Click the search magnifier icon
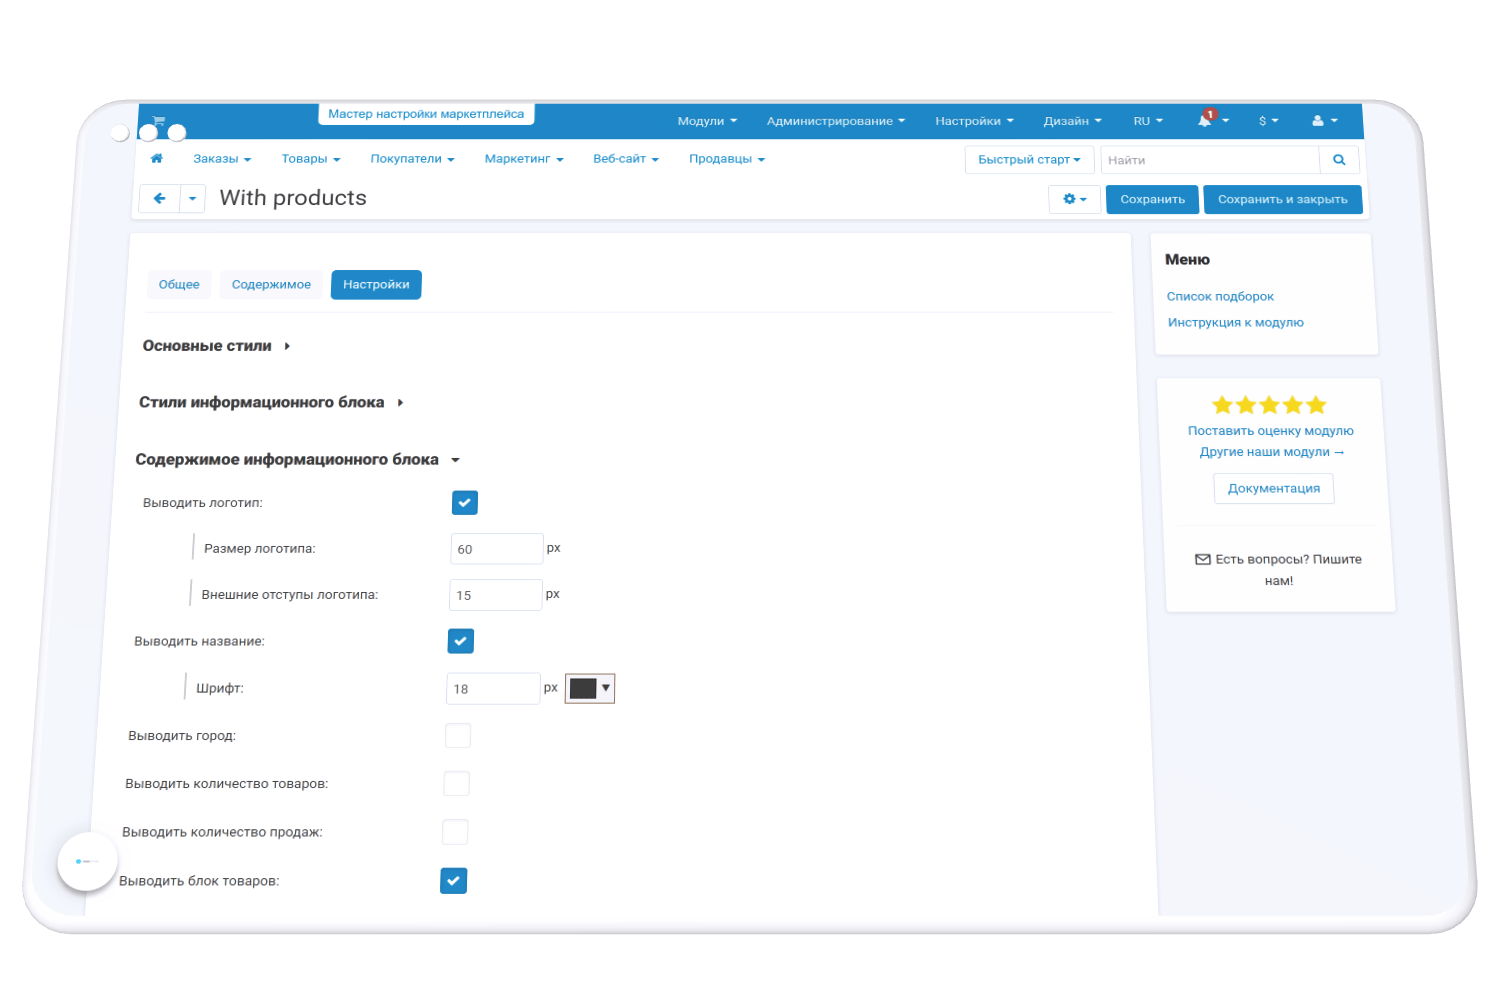The width and height of the screenshot is (1500, 1000). [1339, 160]
